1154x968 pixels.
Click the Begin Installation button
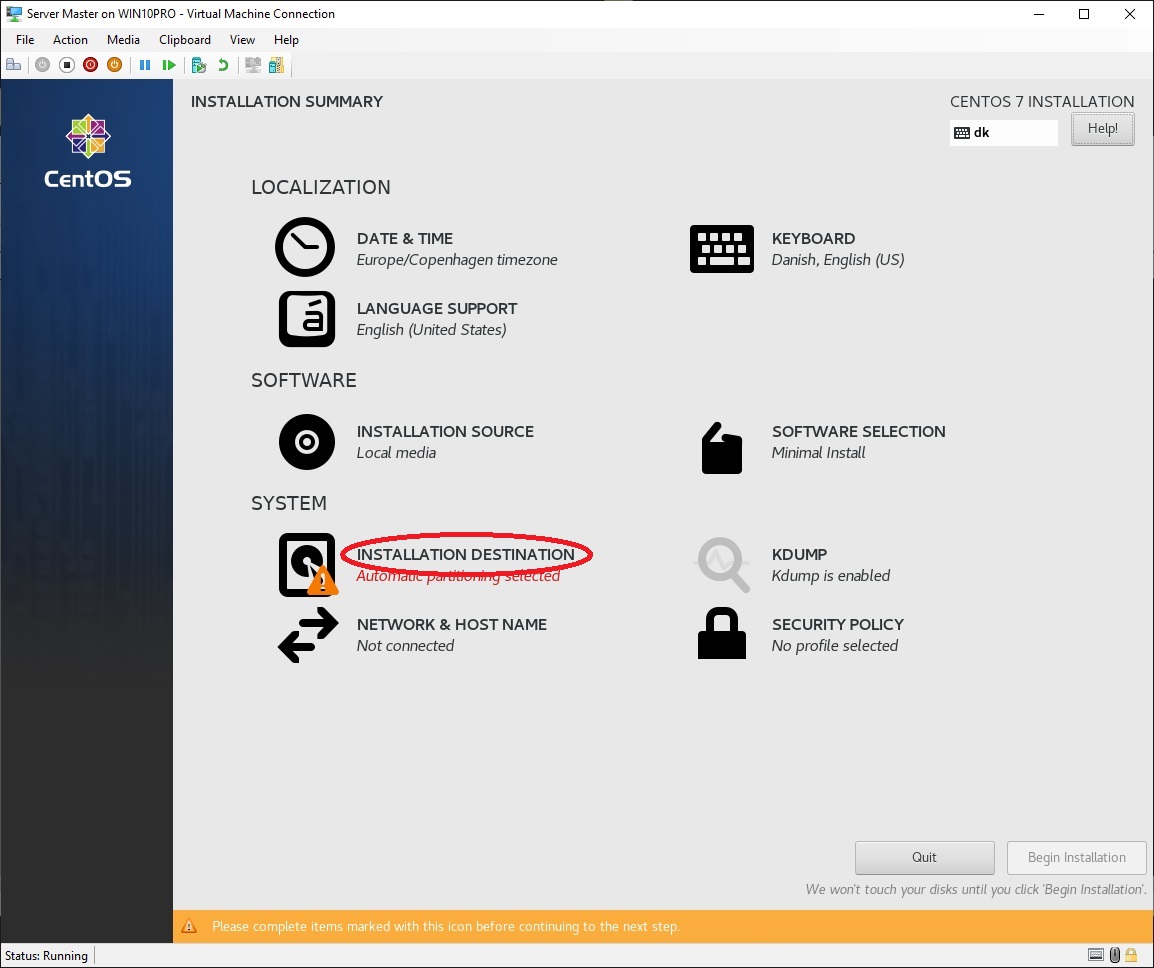(x=1077, y=858)
